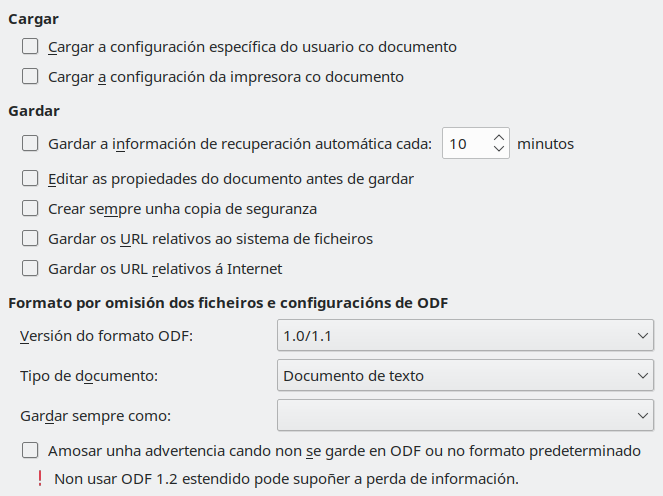Enable 'Crear sempre unha copia de seguranza'
663x496 pixels.
[30, 209]
